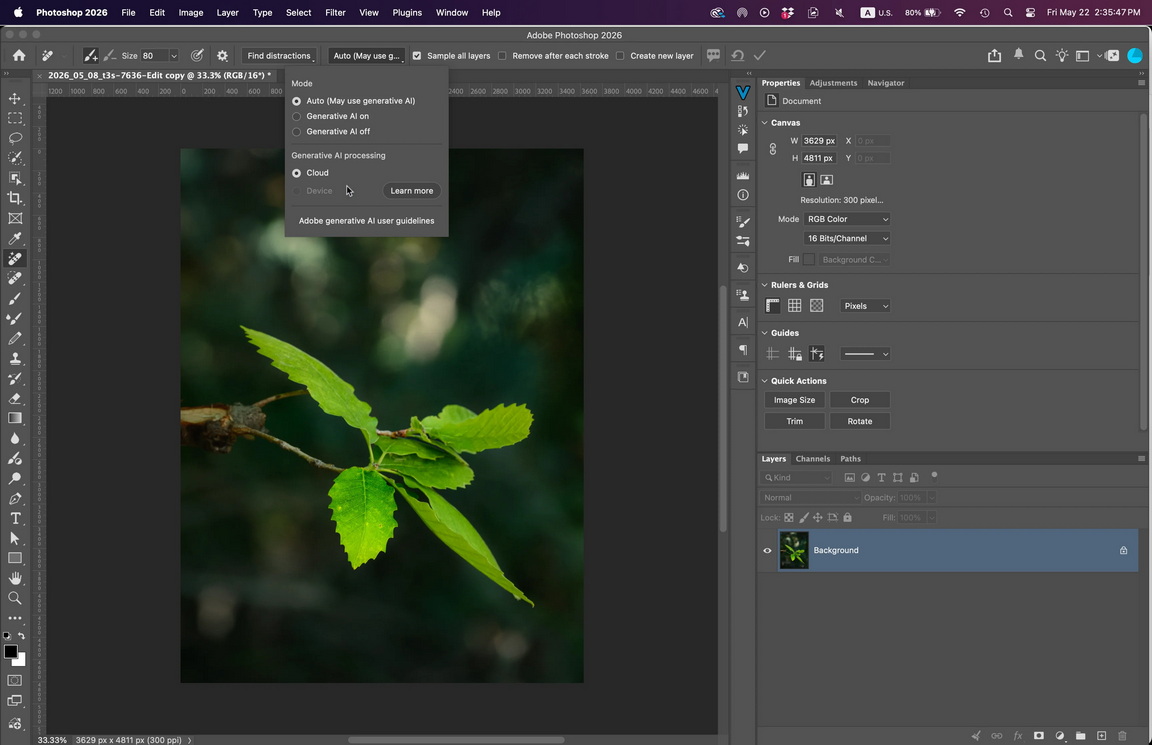Select Generative AI on radio button
1152x745 pixels.
click(x=297, y=116)
